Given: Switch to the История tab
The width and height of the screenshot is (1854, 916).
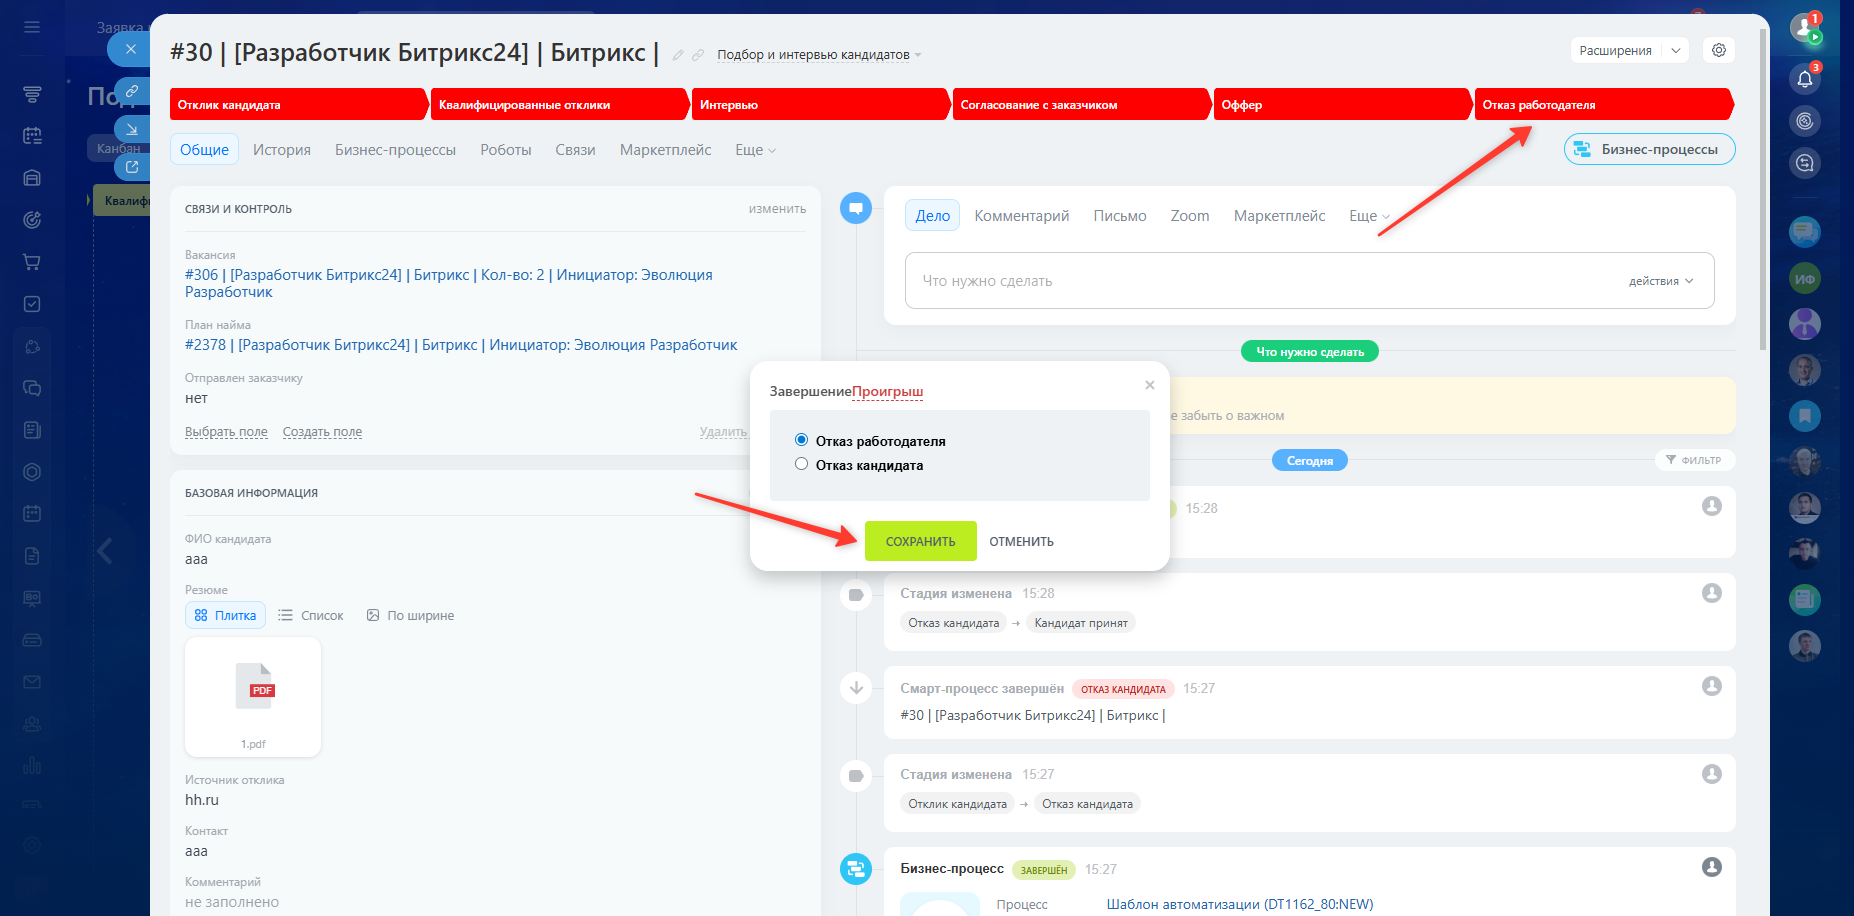Looking at the screenshot, I should [x=282, y=150].
